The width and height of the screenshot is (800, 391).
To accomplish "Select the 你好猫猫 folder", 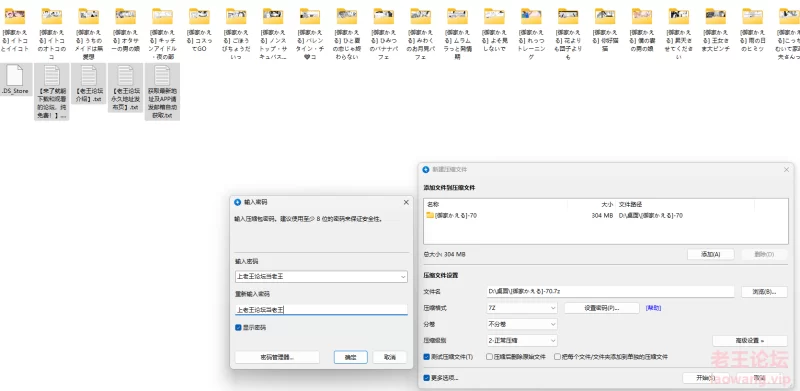I will pos(605,29).
